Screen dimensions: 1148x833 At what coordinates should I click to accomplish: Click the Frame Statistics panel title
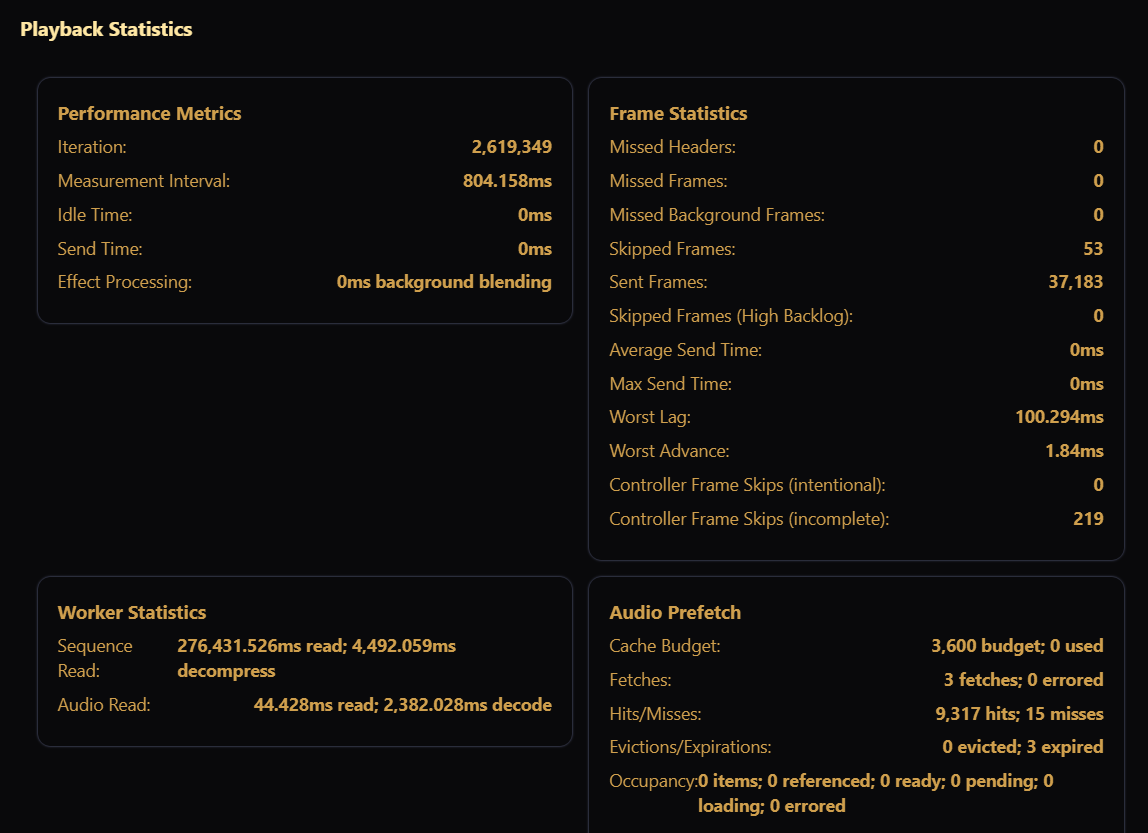(x=678, y=113)
